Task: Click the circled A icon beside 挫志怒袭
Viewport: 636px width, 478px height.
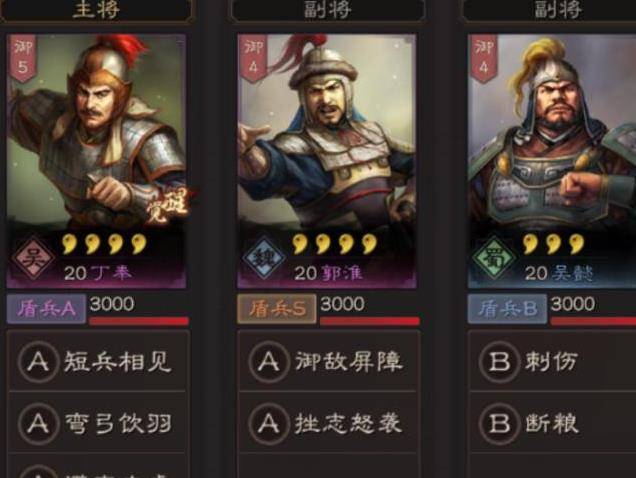Action: [269, 424]
